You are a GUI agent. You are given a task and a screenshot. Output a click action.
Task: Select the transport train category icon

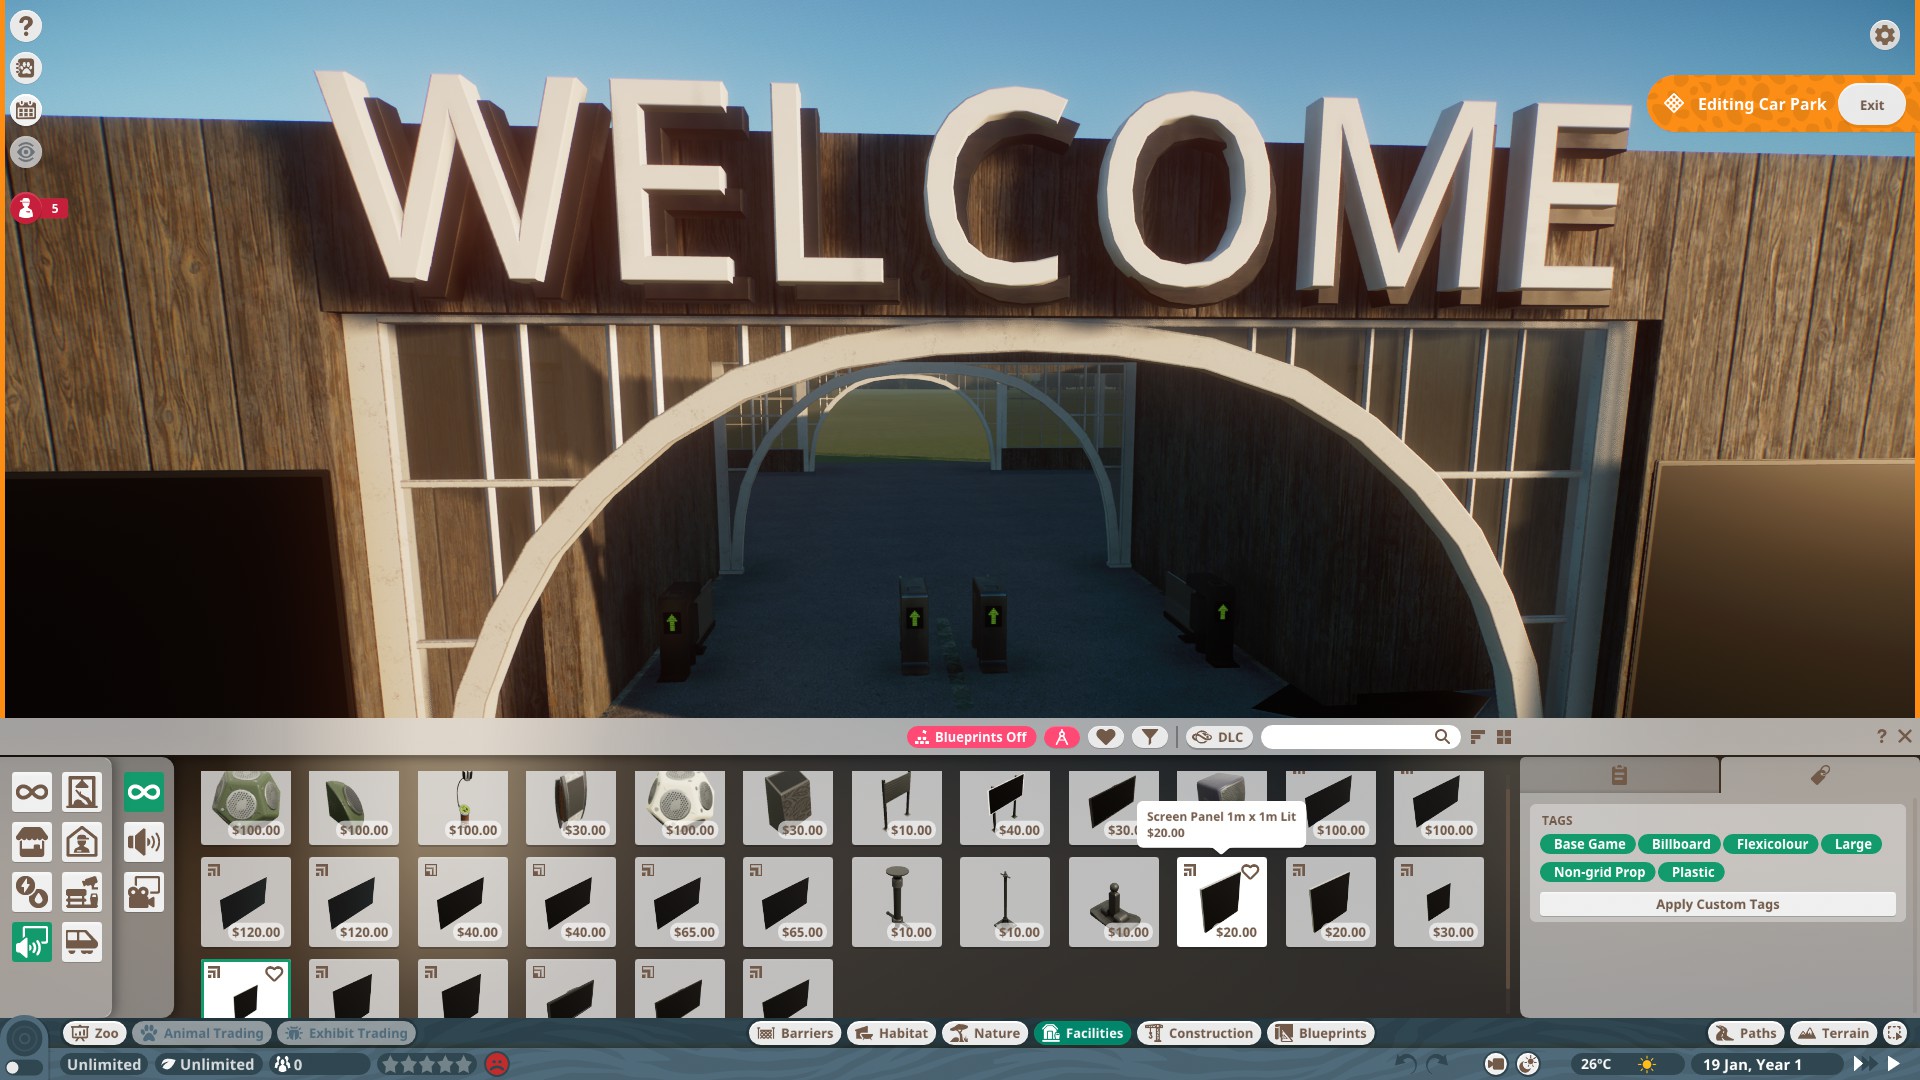coord(82,942)
